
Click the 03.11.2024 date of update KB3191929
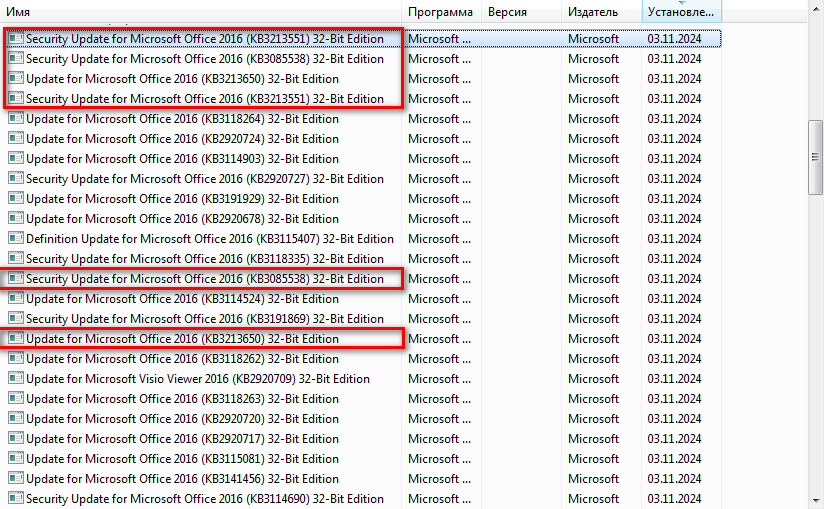[x=674, y=199]
